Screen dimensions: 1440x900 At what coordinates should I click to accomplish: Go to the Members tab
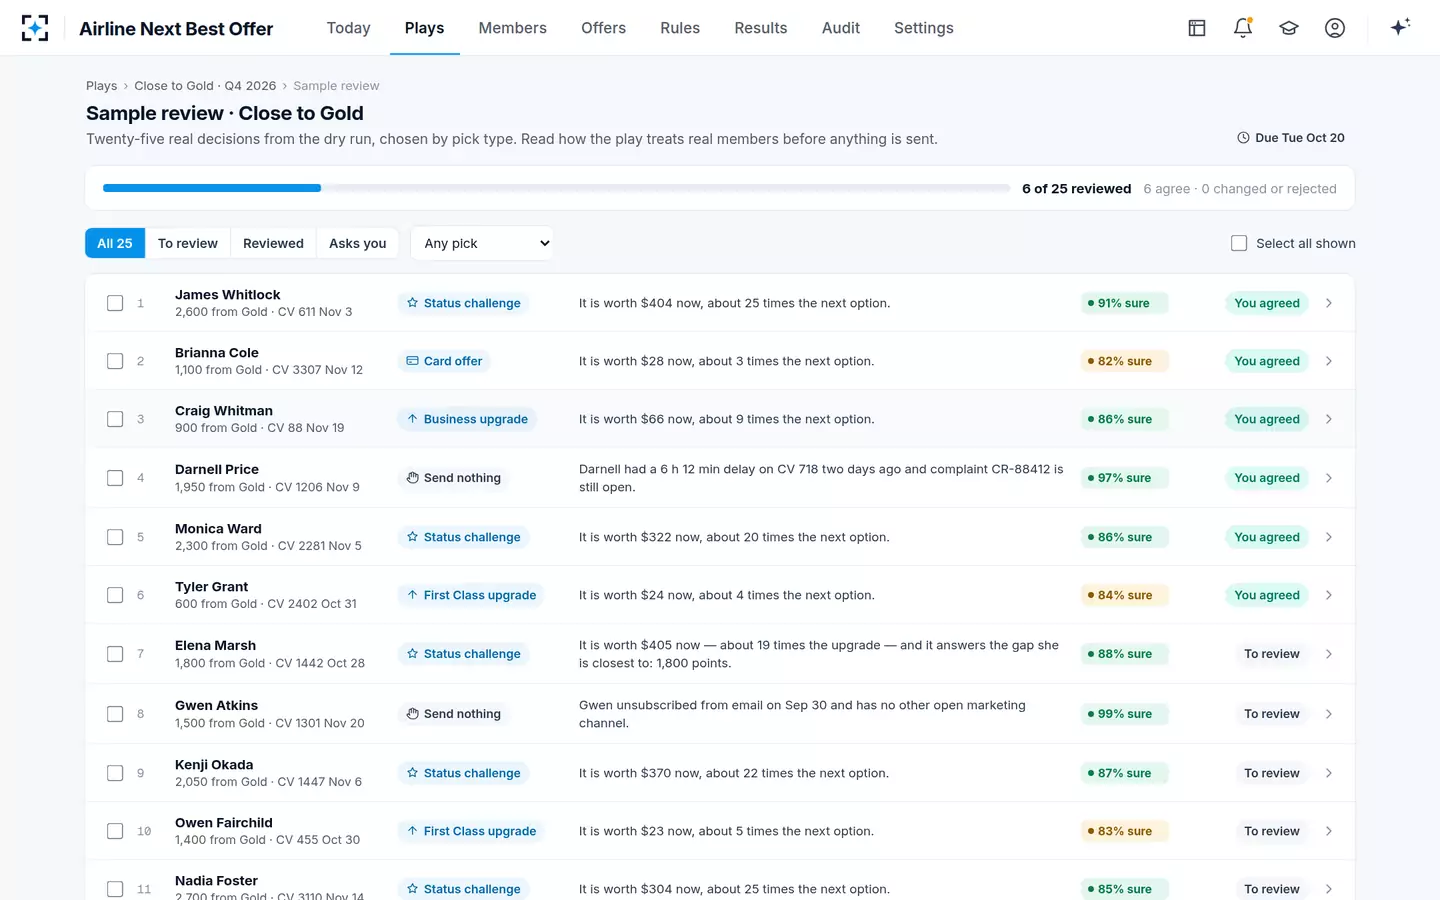(513, 28)
